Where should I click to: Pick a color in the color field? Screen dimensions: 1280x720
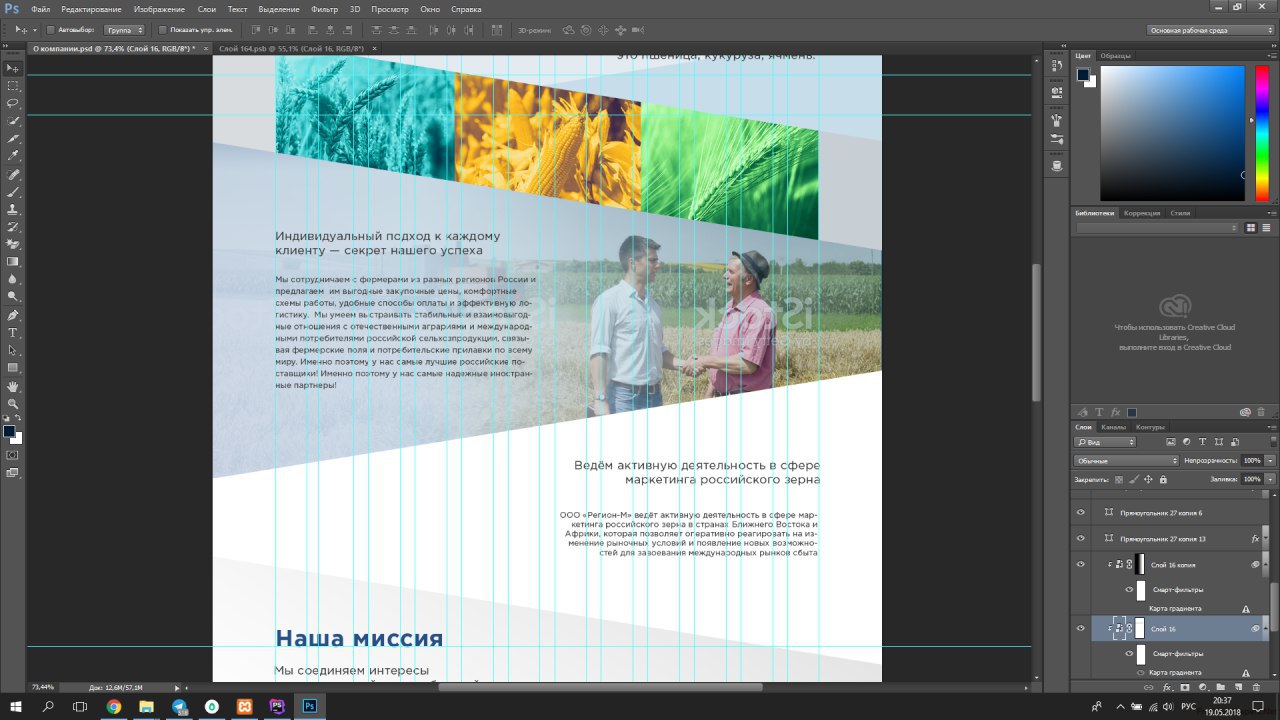pos(1172,133)
